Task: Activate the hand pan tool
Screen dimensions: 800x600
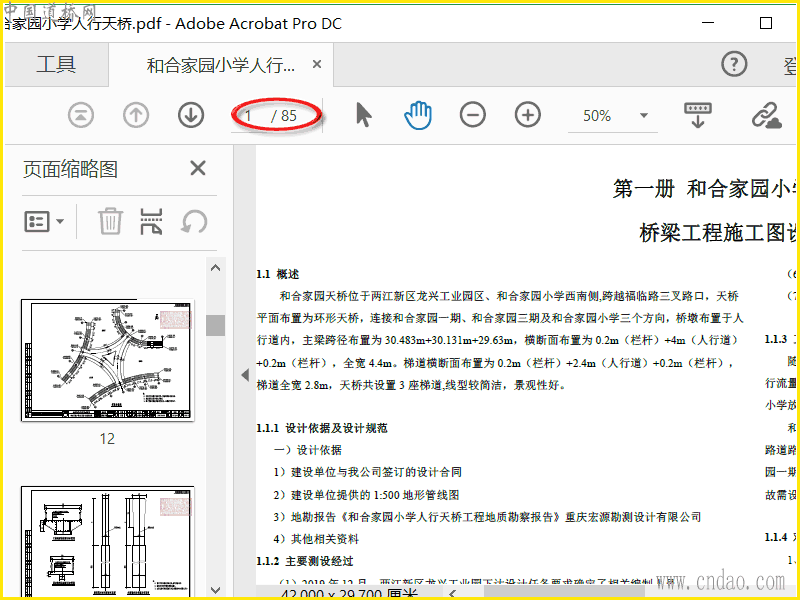Action: [x=418, y=115]
